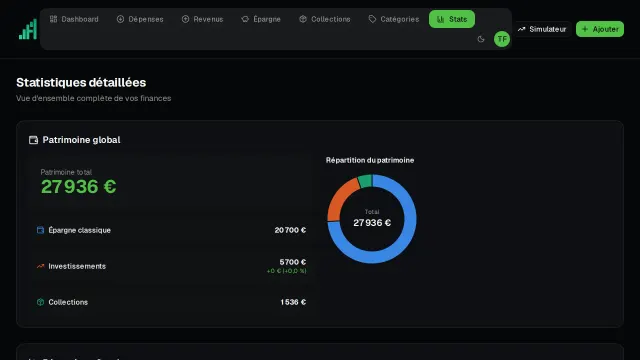Image resolution: width=640 pixels, height=360 pixels.
Task: Select the Collections row label in Patrimoine list
Action: pyautogui.click(x=68, y=302)
